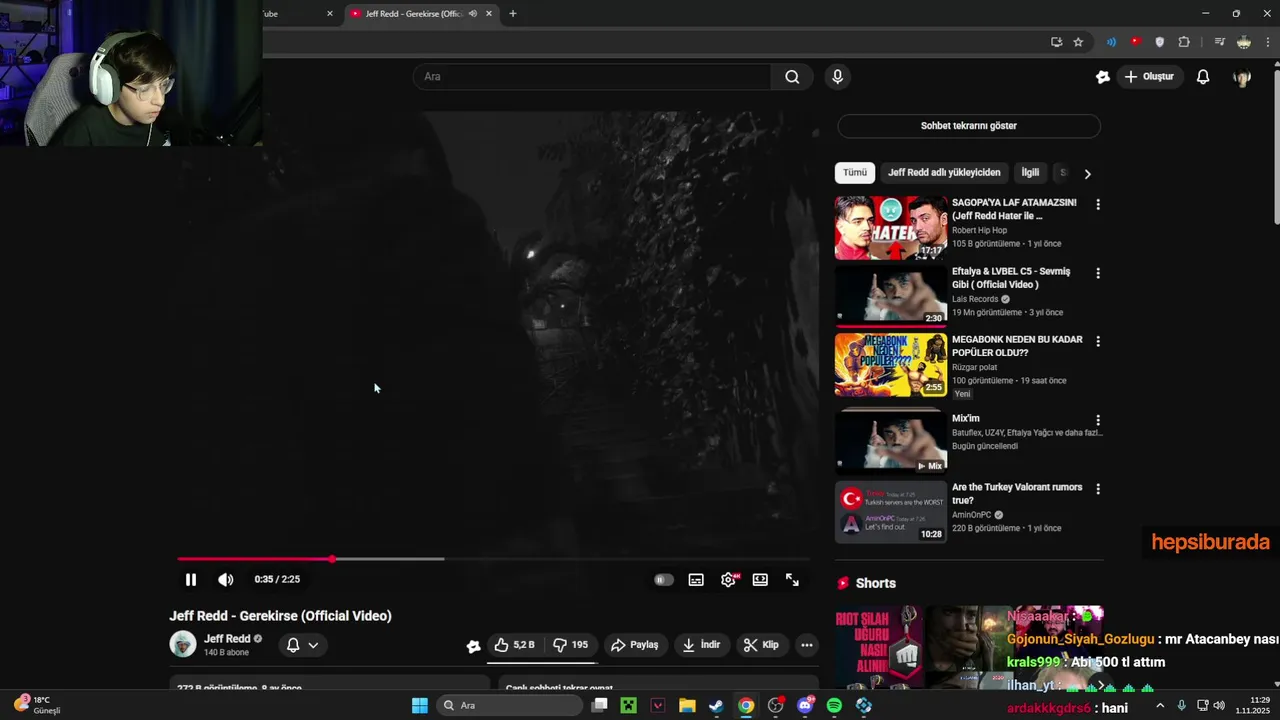Viewport: 1280px width, 720px height.
Task: Click the shield extension icon
Action: click(1159, 42)
